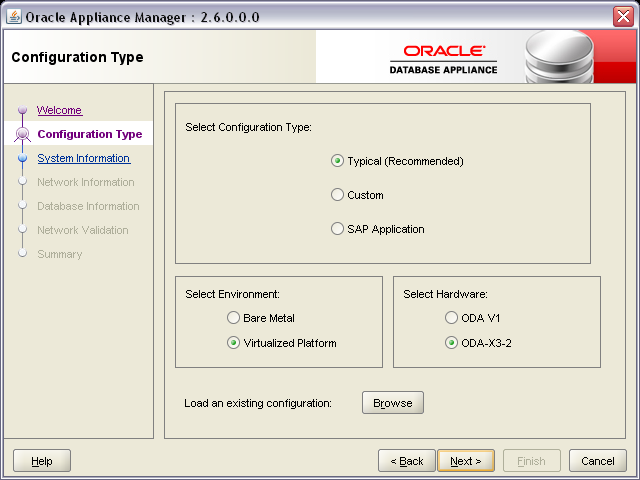The width and height of the screenshot is (640, 480).
Task: Click Network Validation step in sidebar
Action: [83, 230]
